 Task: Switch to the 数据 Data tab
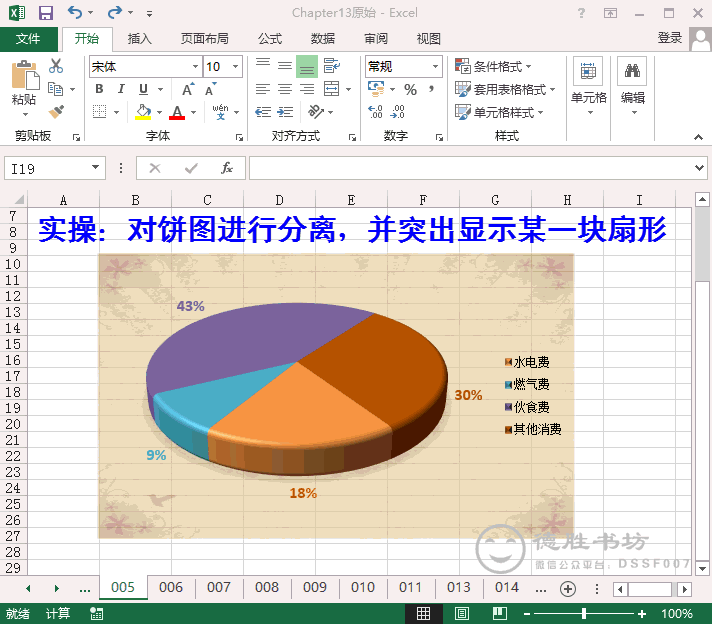click(323, 39)
